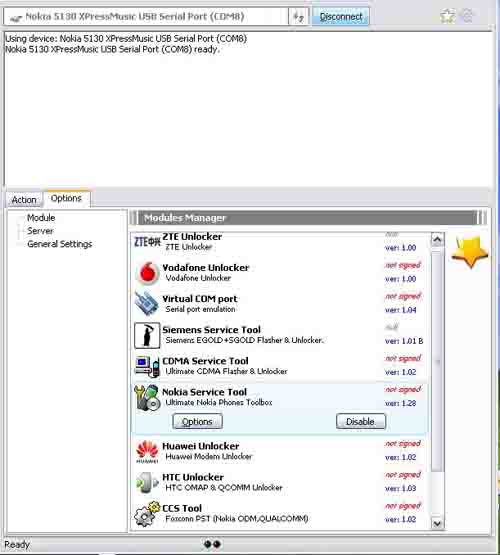The width and height of the screenshot is (500, 555).
Task: Click the refresh ports icon beside Disconnect
Action: click(299, 17)
